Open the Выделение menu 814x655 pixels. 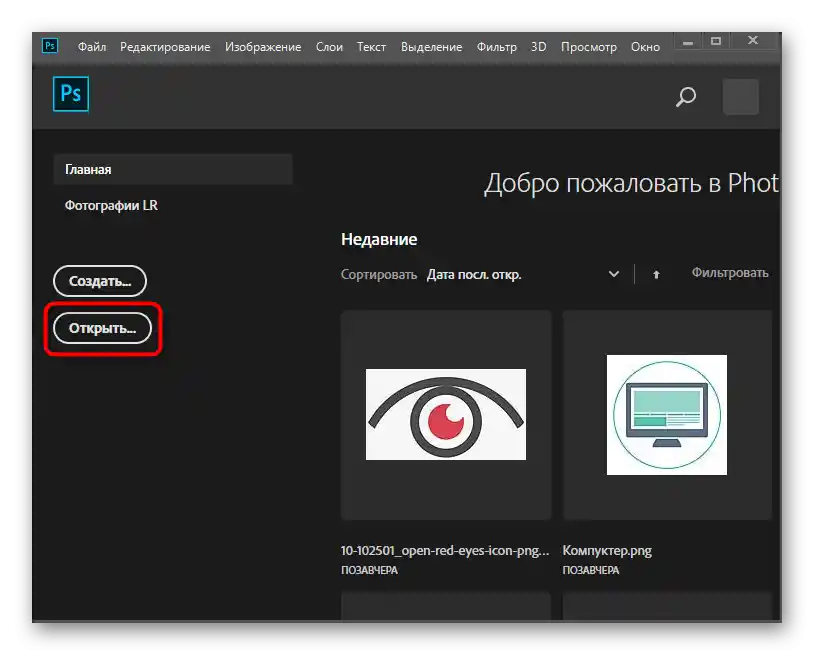point(431,47)
